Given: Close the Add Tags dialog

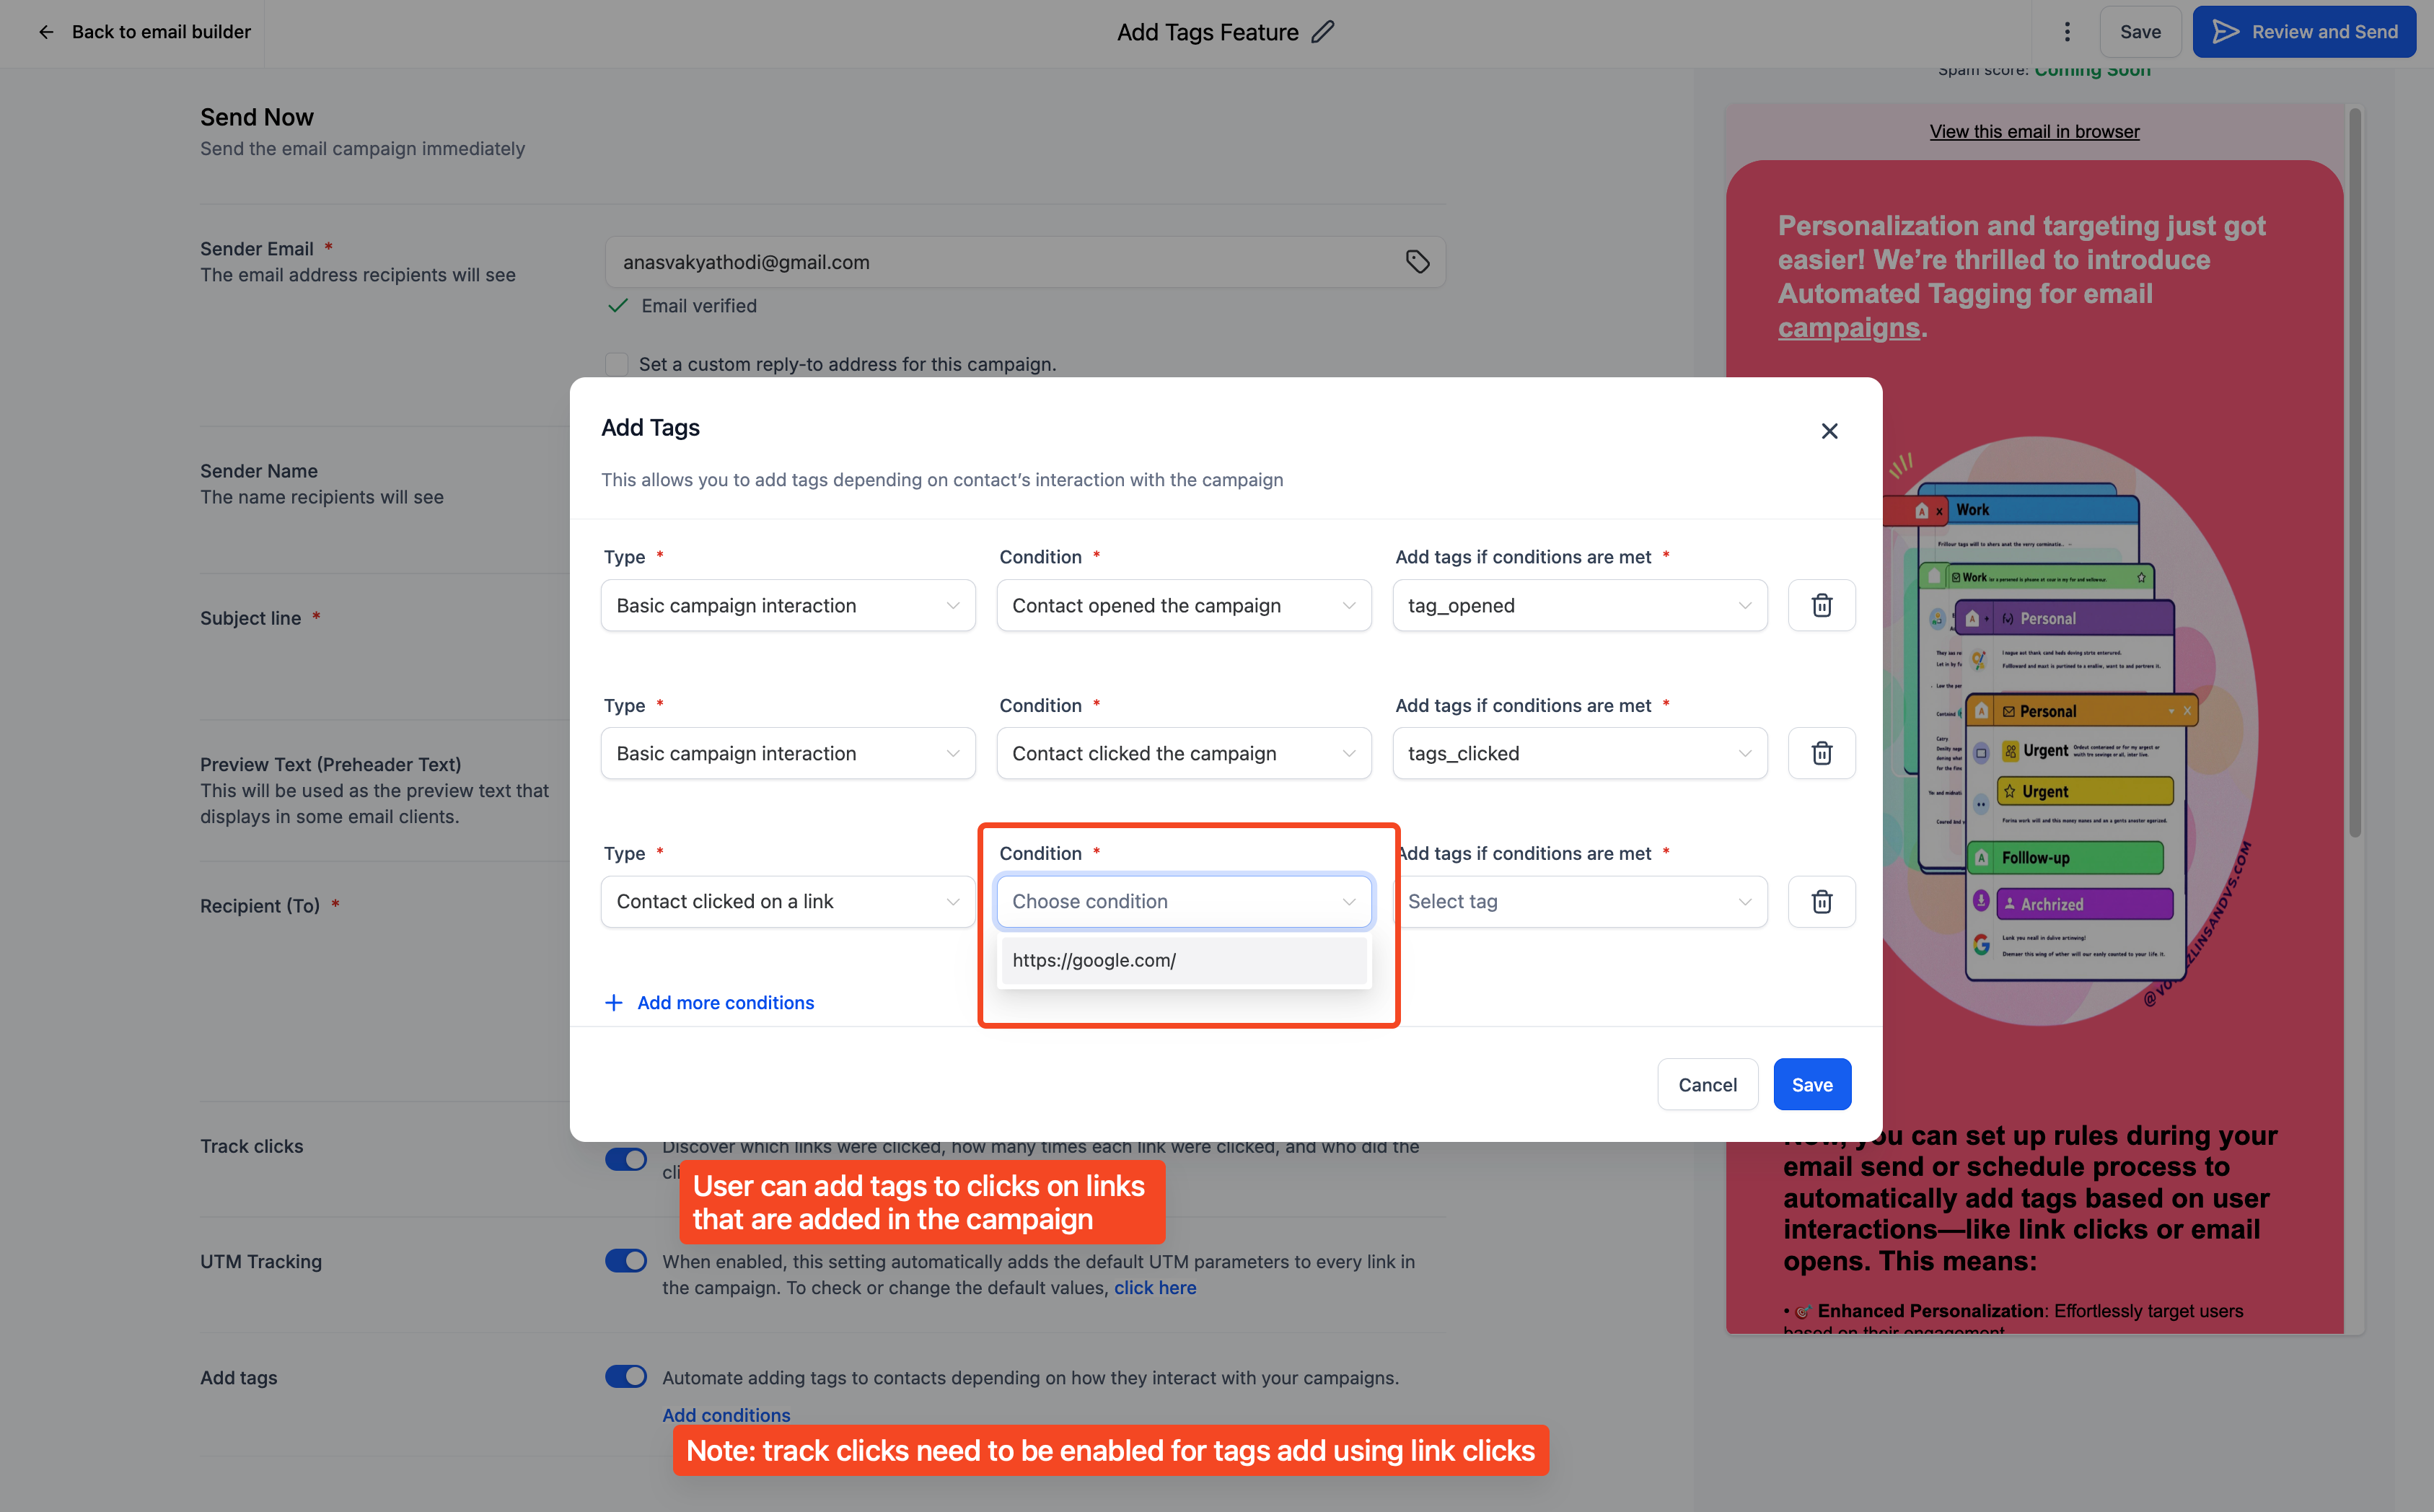Looking at the screenshot, I should (x=1829, y=431).
